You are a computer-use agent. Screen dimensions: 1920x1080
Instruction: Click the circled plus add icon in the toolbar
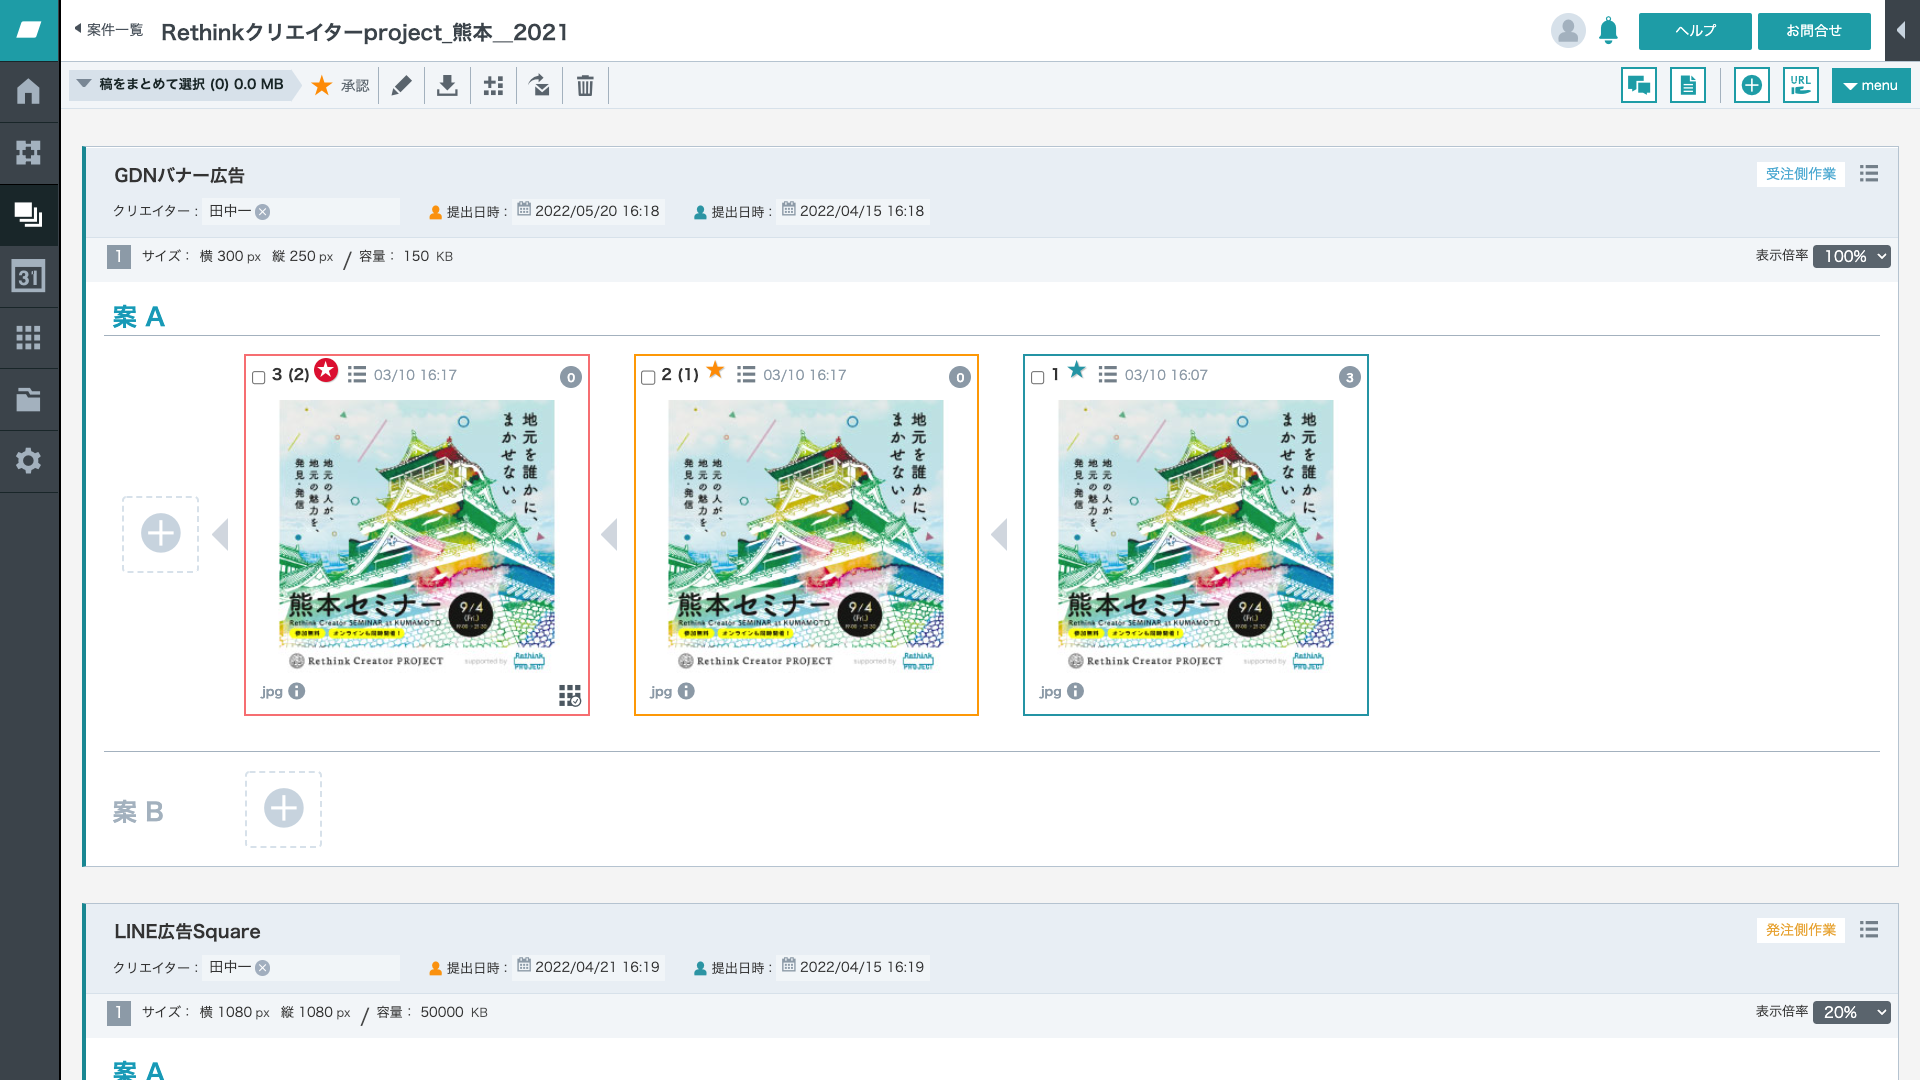click(1751, 85)
